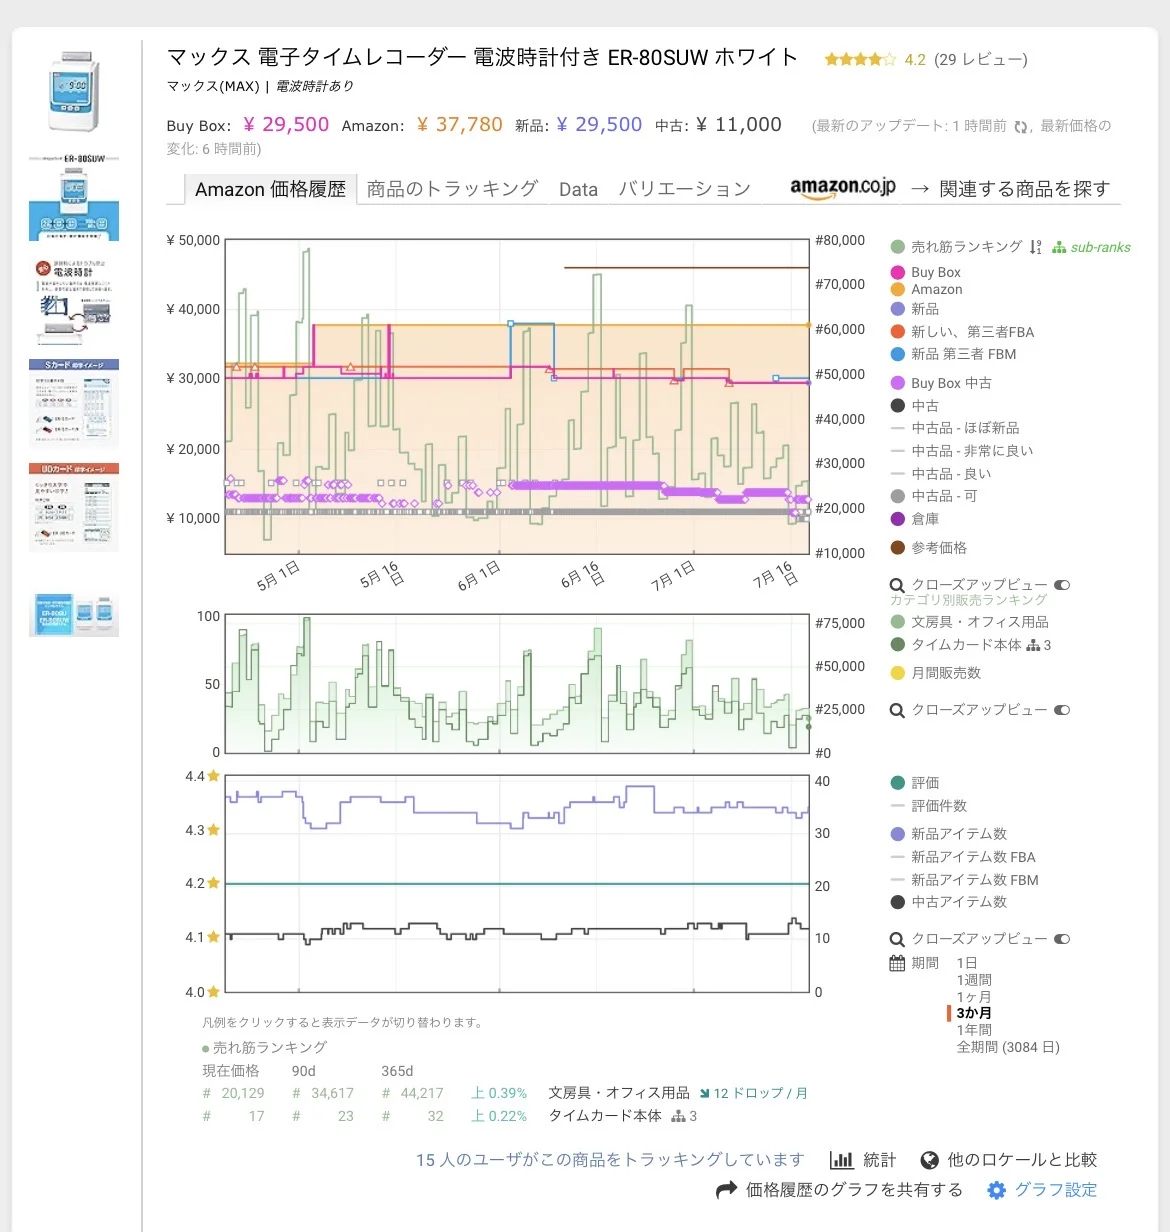Click the sales rank sort icon

(x=1036, y=247)
